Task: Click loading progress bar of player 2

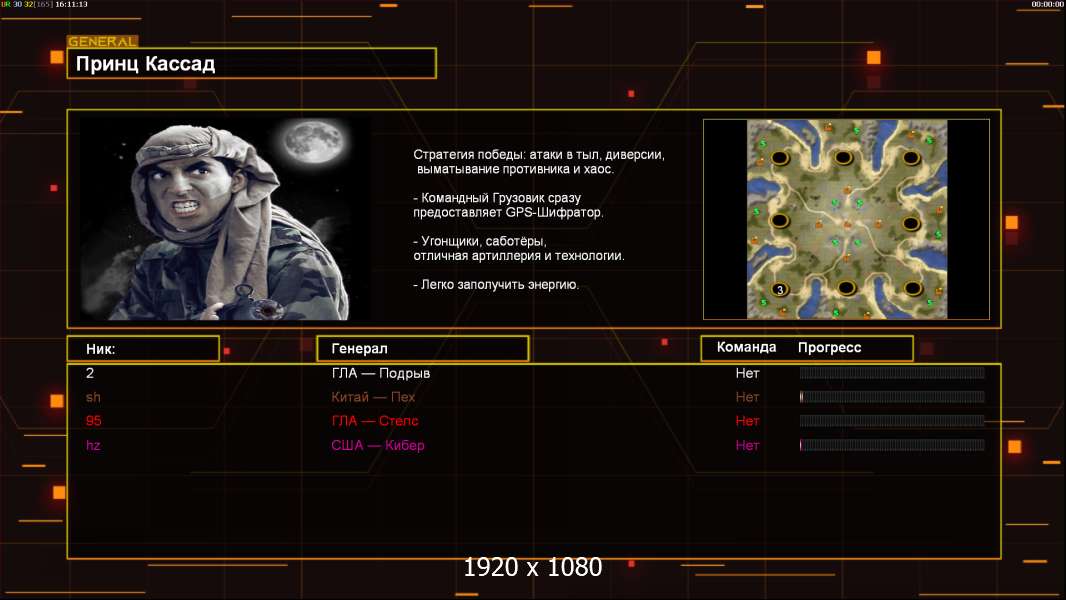Action: (x=892, y=372)
